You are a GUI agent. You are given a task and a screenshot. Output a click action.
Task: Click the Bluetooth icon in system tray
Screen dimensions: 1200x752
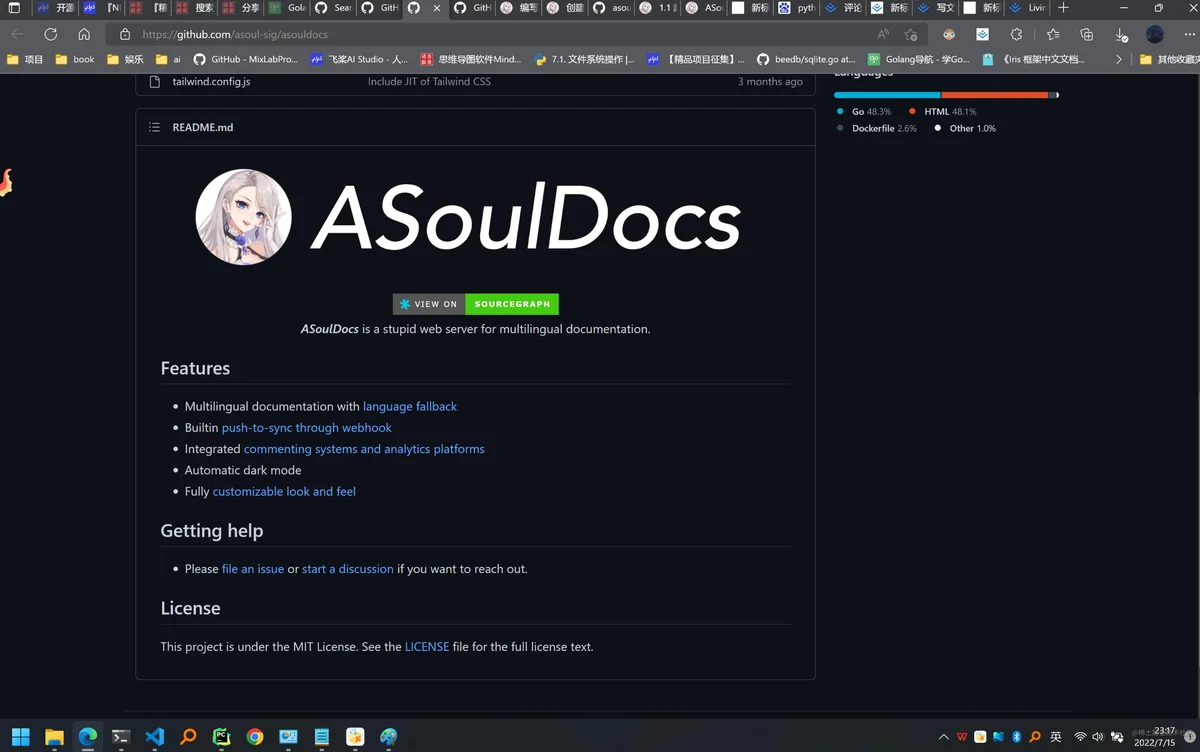(1017, 737)
